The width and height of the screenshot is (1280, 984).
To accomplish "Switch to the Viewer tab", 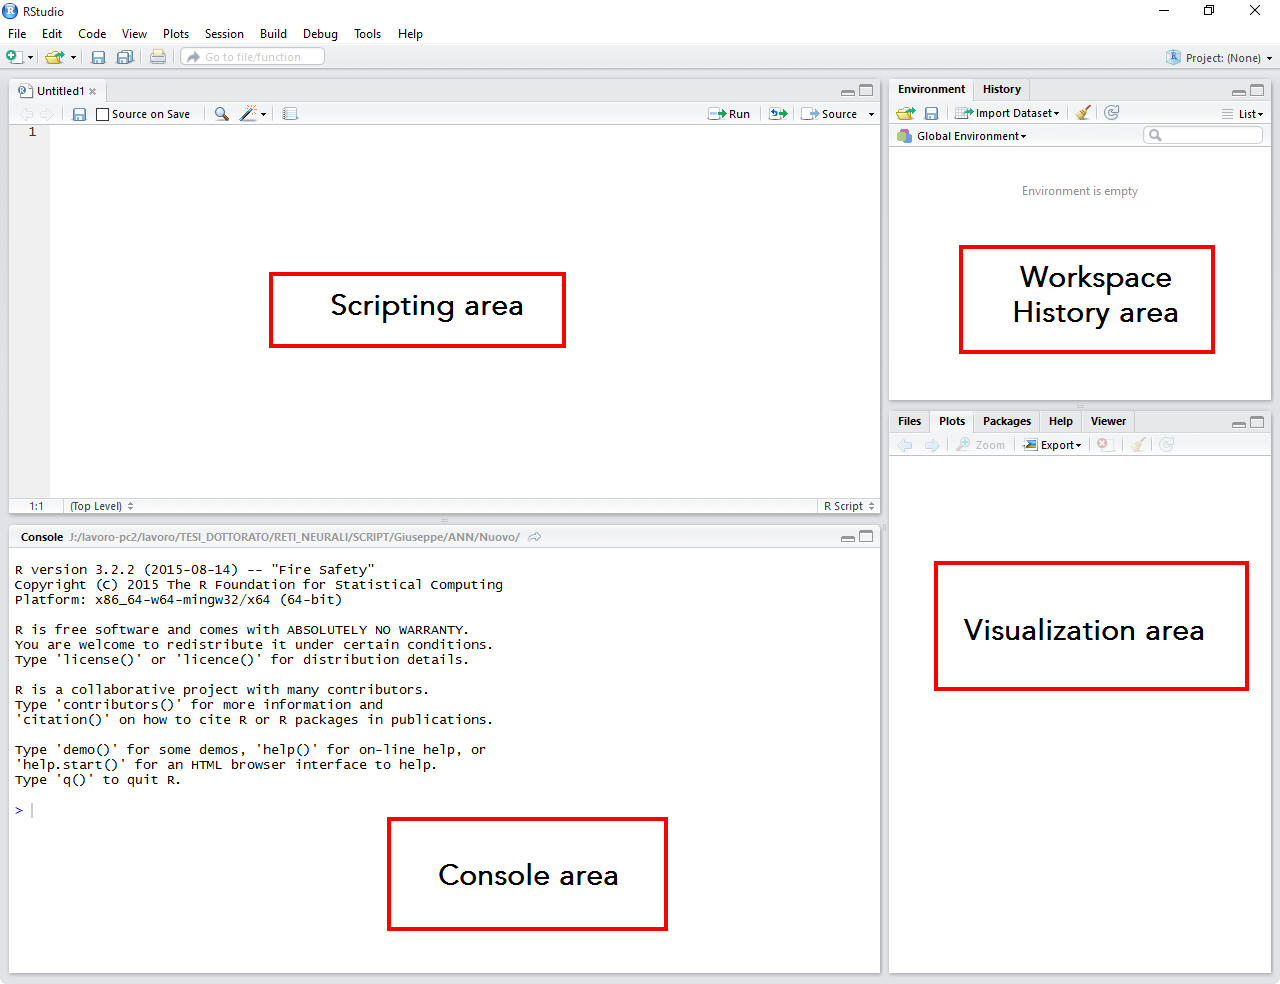I will pyautogui.click(x=1108, y=421).
